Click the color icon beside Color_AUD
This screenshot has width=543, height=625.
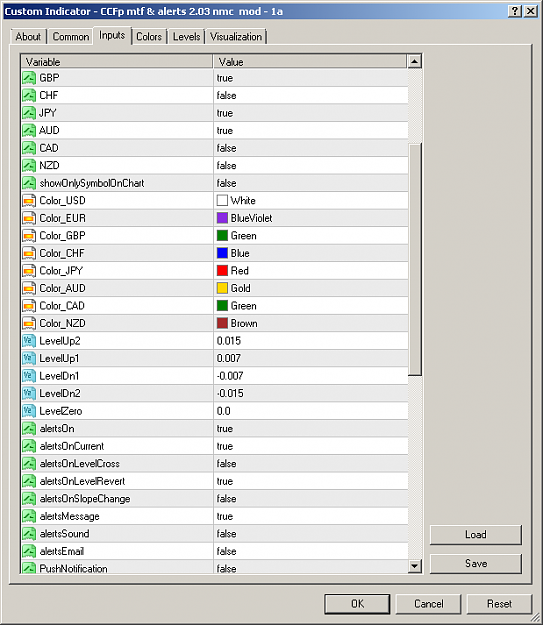coord(29,288)
